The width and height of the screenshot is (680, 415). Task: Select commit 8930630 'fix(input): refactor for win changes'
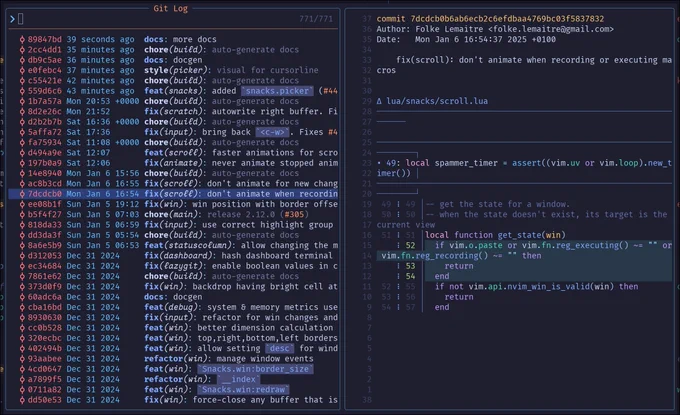(173, 317)
